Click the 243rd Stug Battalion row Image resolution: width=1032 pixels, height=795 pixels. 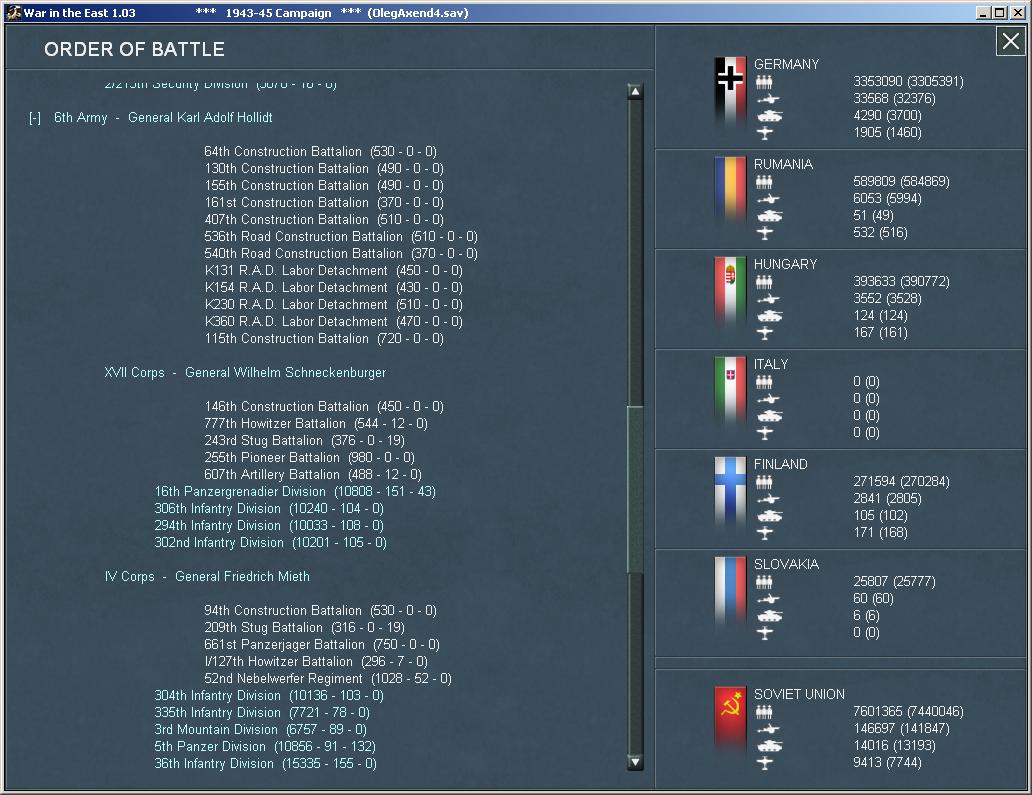coord(304,441)
